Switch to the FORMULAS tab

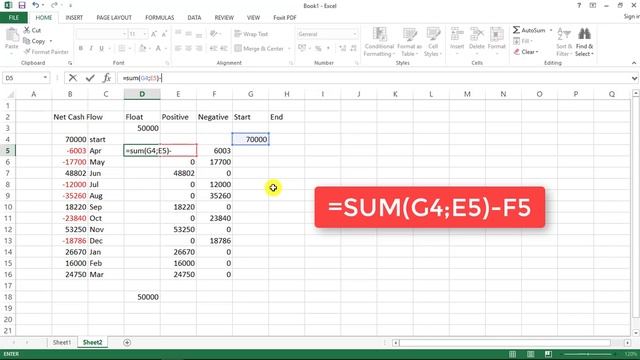[x=160, y=18]
